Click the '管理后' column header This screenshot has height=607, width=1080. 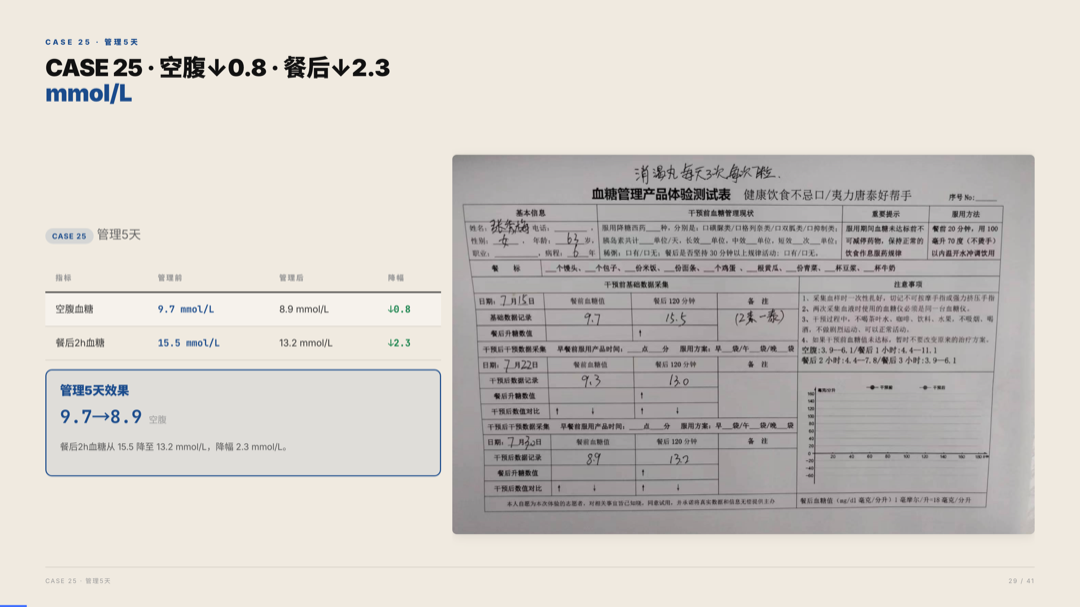point(291,278)
